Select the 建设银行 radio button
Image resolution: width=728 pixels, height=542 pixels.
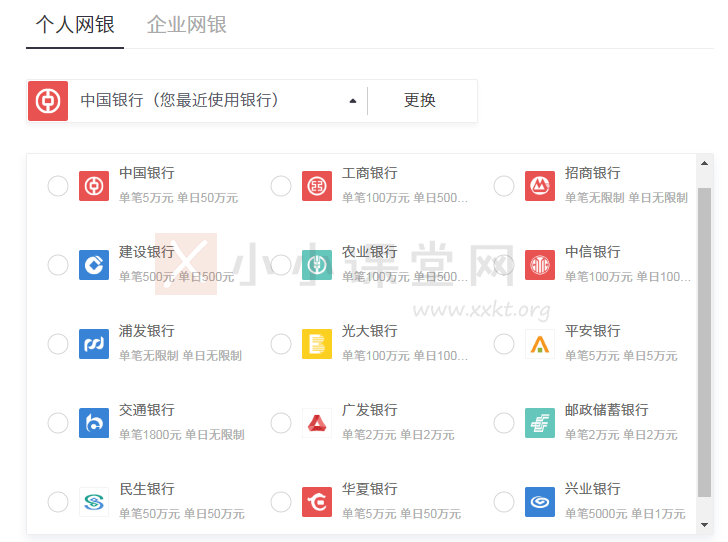(x=58, y=265)
